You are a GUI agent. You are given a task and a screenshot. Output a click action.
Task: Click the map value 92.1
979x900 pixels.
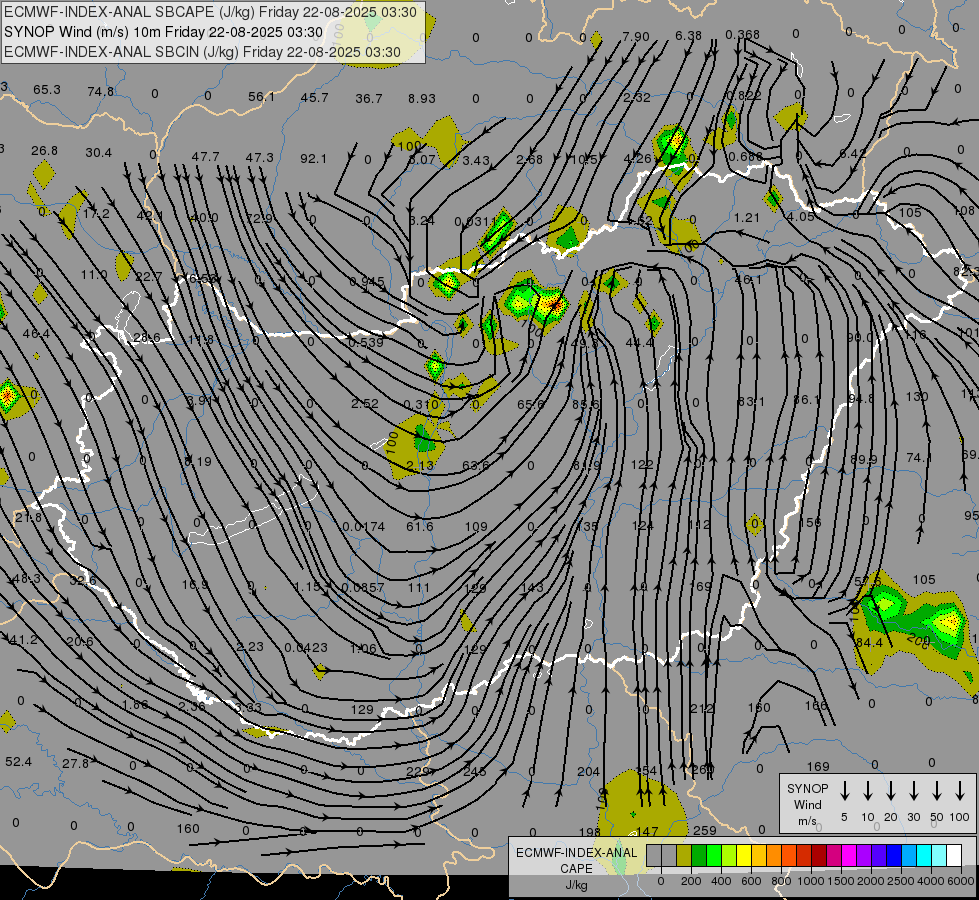click(313, 159)
